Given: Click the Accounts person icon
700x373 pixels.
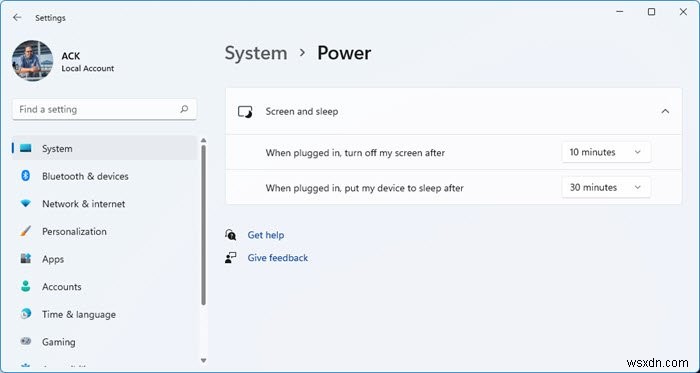Looking at the screenshot, I should 26,286.
